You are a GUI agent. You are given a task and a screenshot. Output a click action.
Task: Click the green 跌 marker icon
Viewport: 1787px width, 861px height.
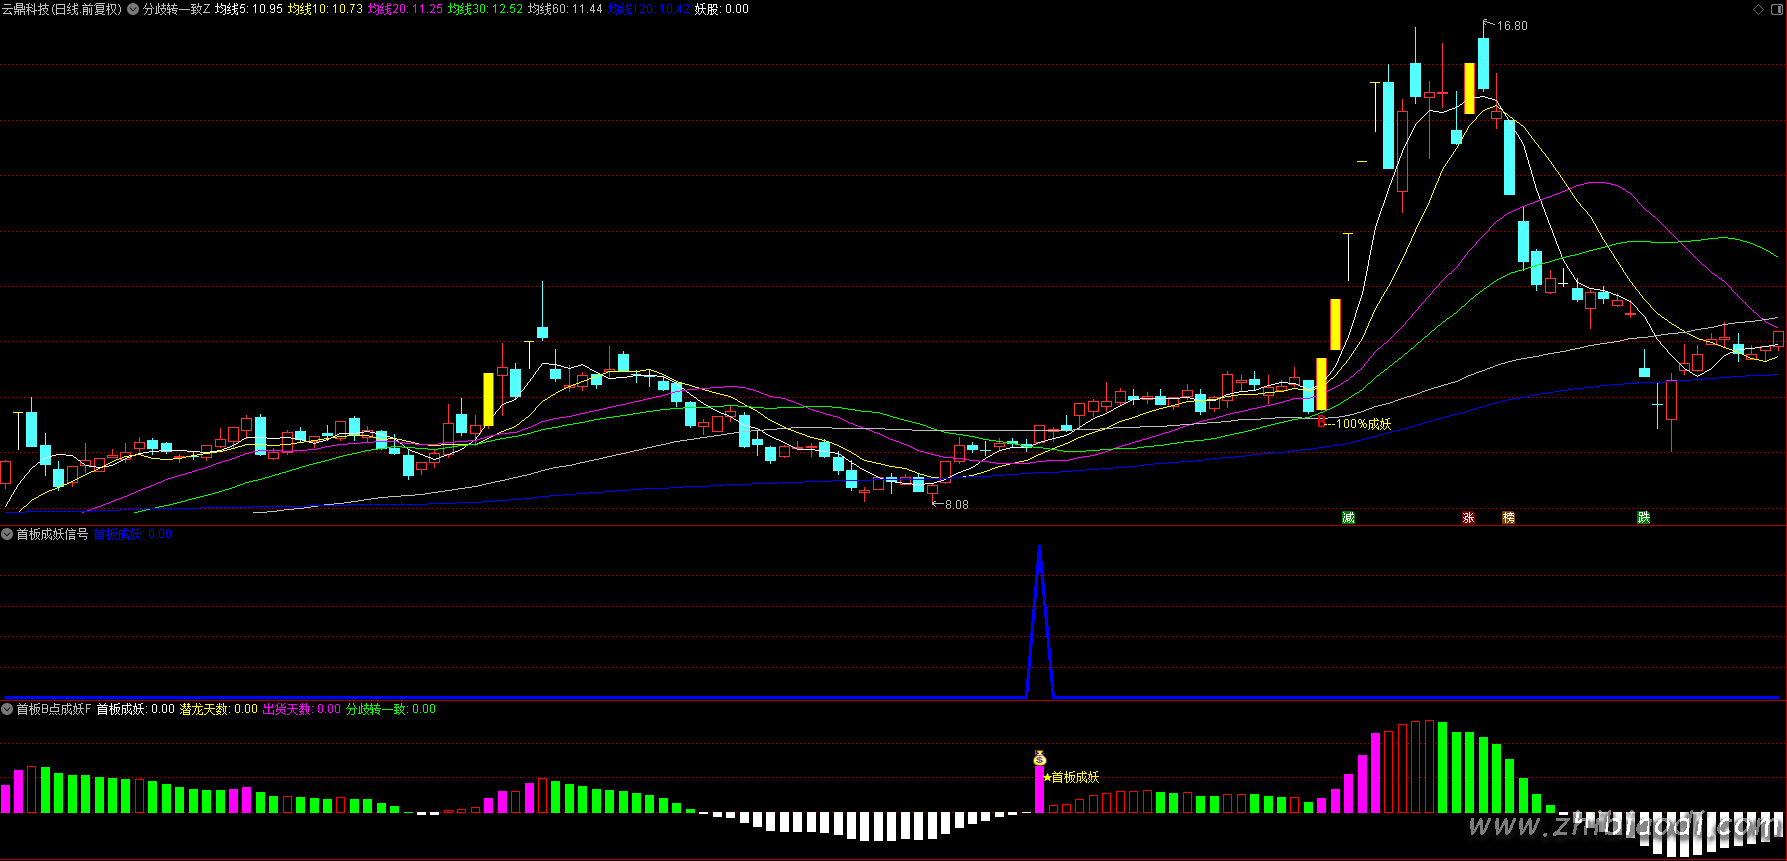[x=1643, y=518]
